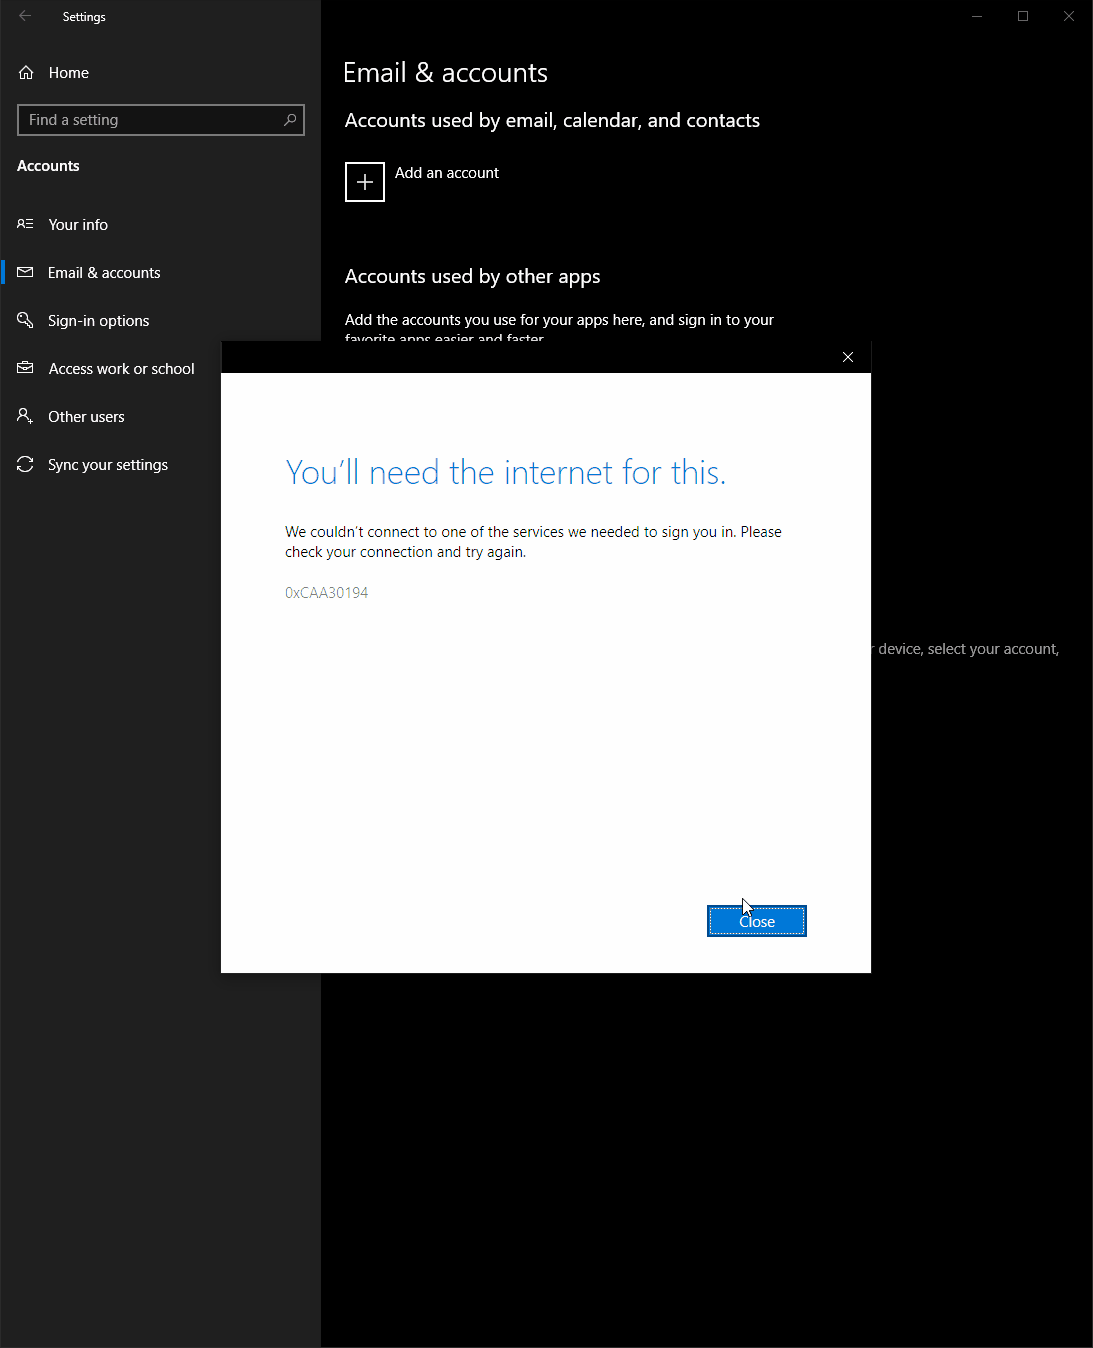
Task: Open the Sync your settings page label
Action: pos(108,465)
